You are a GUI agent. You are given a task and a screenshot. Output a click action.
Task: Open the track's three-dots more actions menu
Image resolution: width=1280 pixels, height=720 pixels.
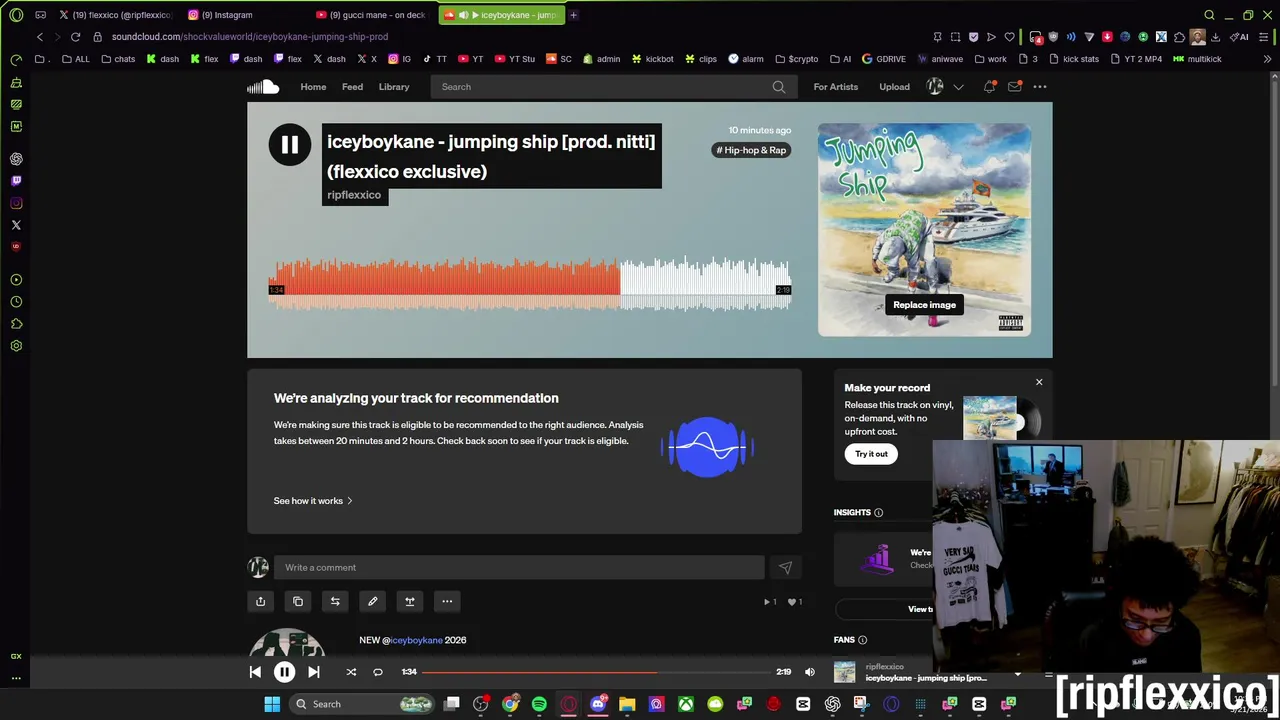pos(447,601)
